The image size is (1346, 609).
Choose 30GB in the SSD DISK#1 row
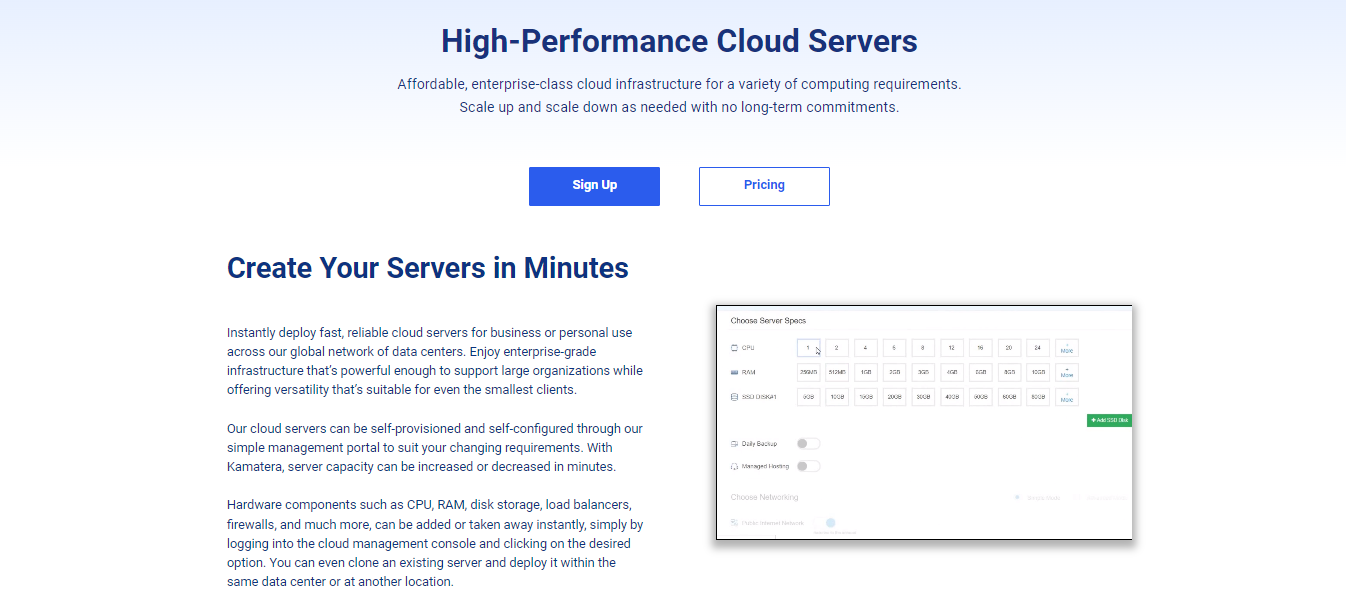pos(923,397)
